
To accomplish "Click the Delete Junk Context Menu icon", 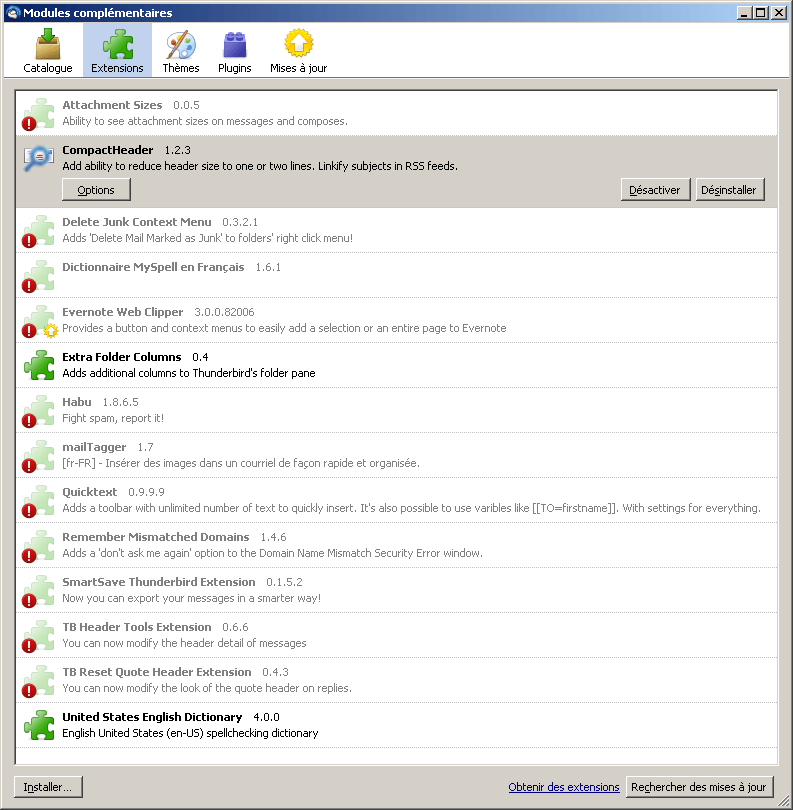I will tap(39, 231).
